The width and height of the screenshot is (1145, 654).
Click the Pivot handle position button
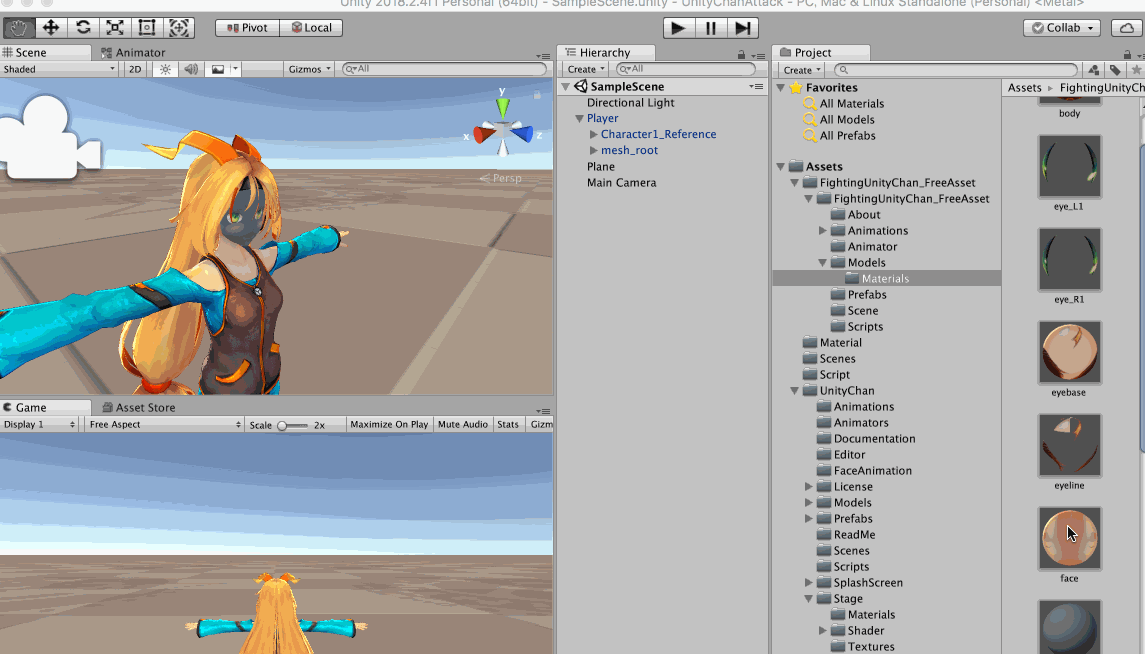point(246,28)
